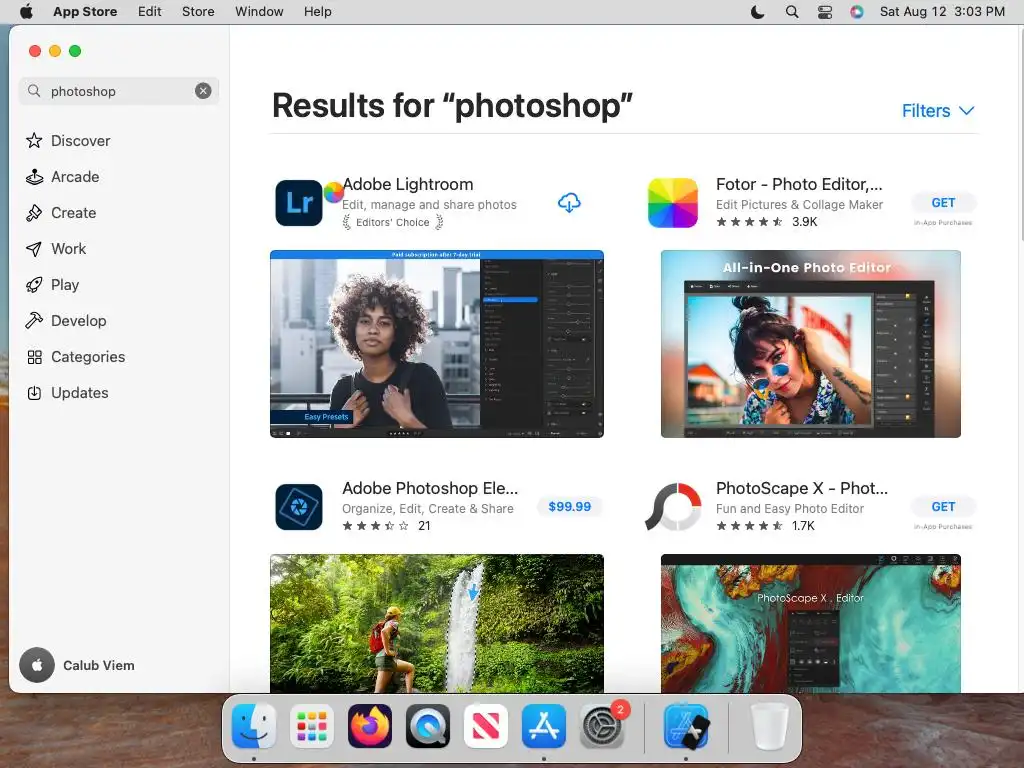
Task: Open the Calub Viem account profile
Action: point(77,665)
